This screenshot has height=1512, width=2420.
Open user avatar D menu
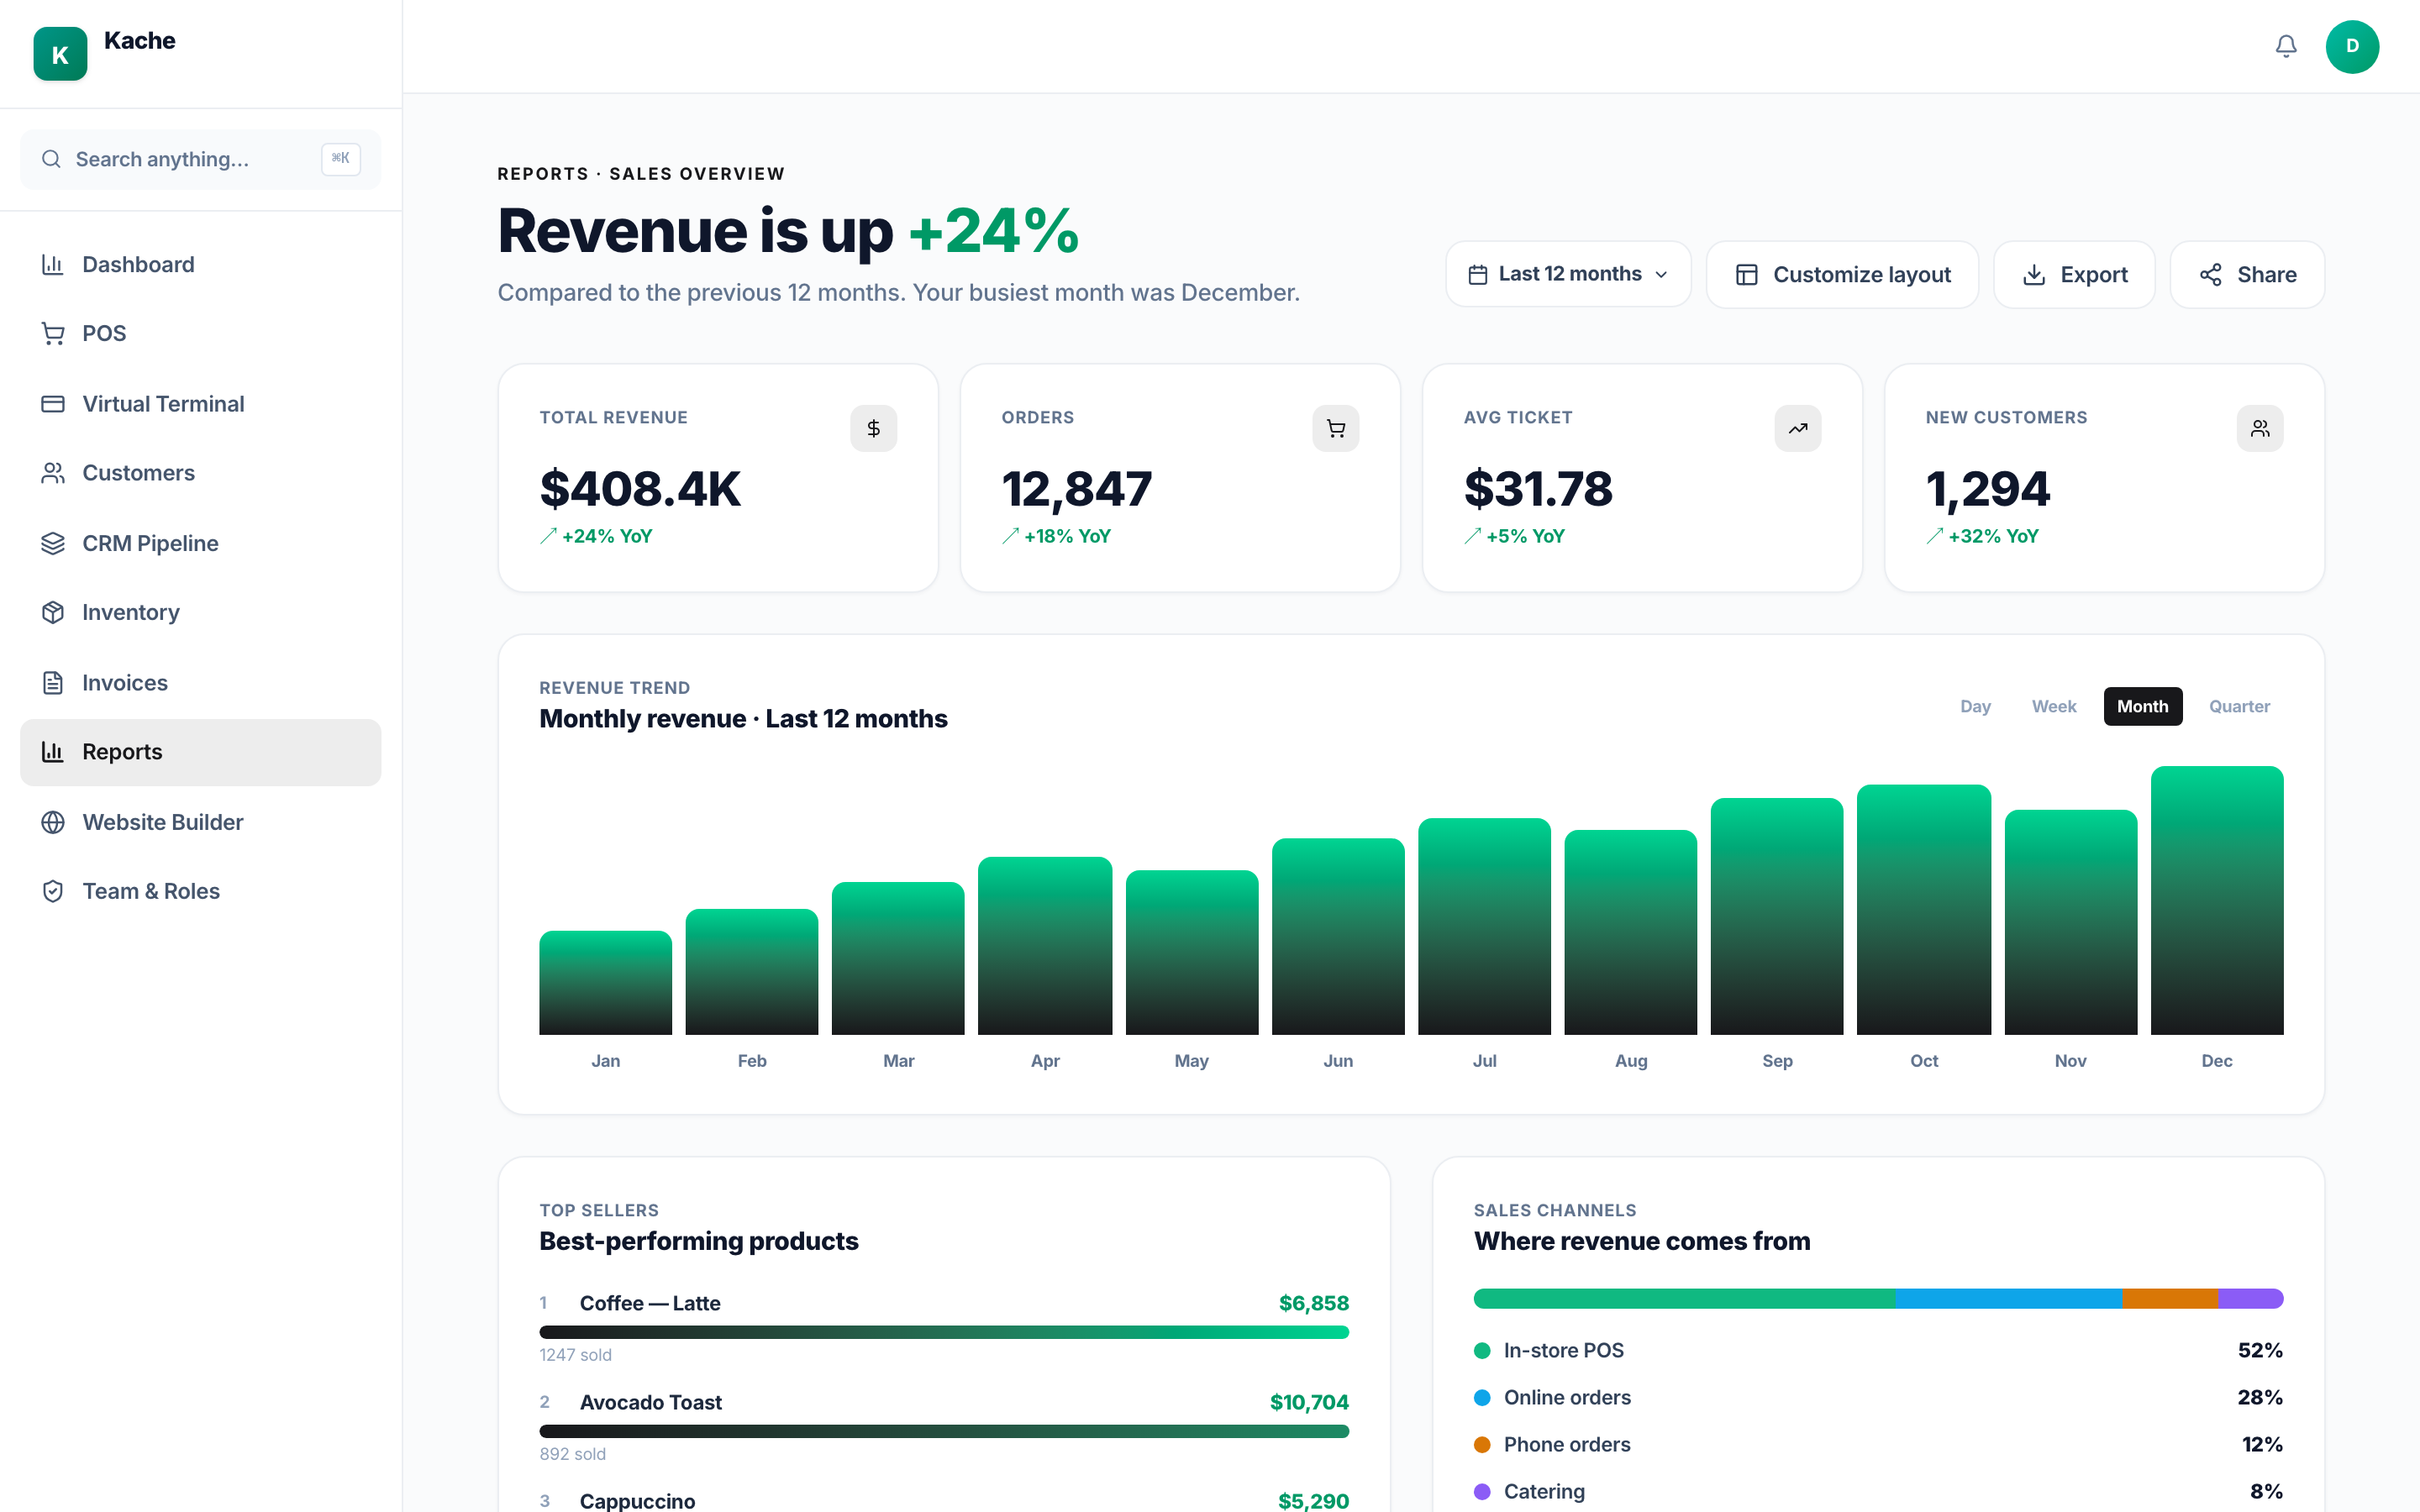(x=2352, y=46)
